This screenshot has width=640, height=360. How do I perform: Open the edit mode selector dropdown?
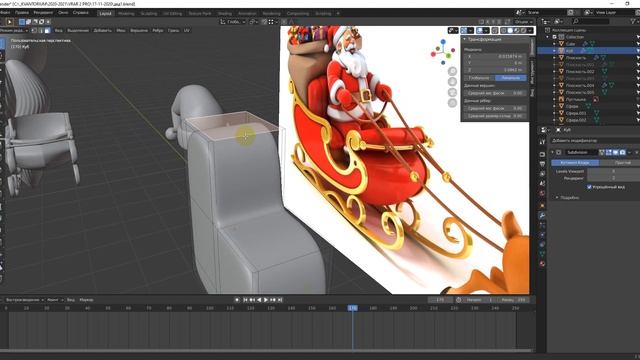tap(14, 31)
